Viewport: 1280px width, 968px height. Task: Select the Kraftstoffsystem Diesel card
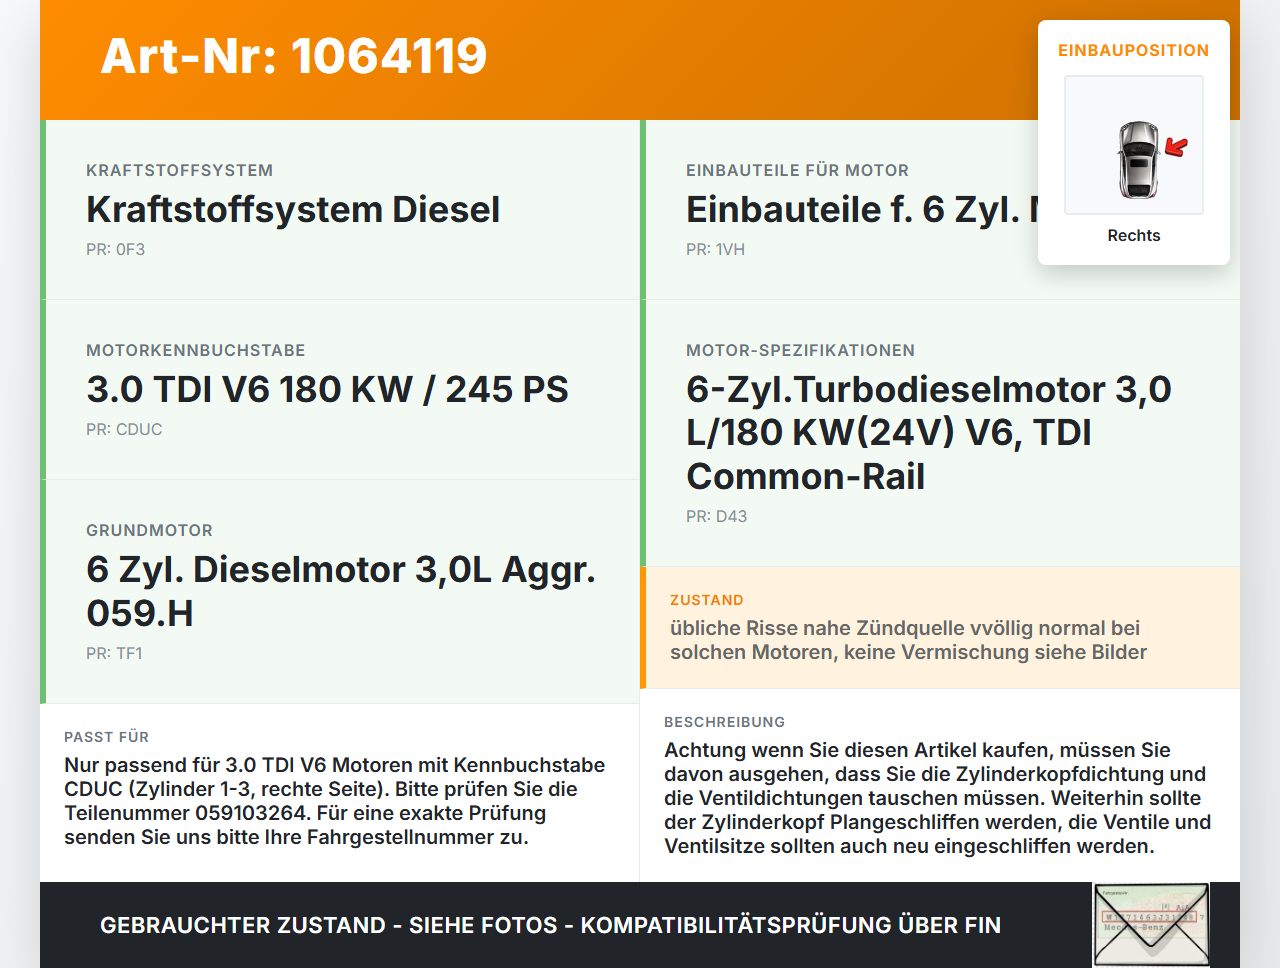[x=340, y=210]
